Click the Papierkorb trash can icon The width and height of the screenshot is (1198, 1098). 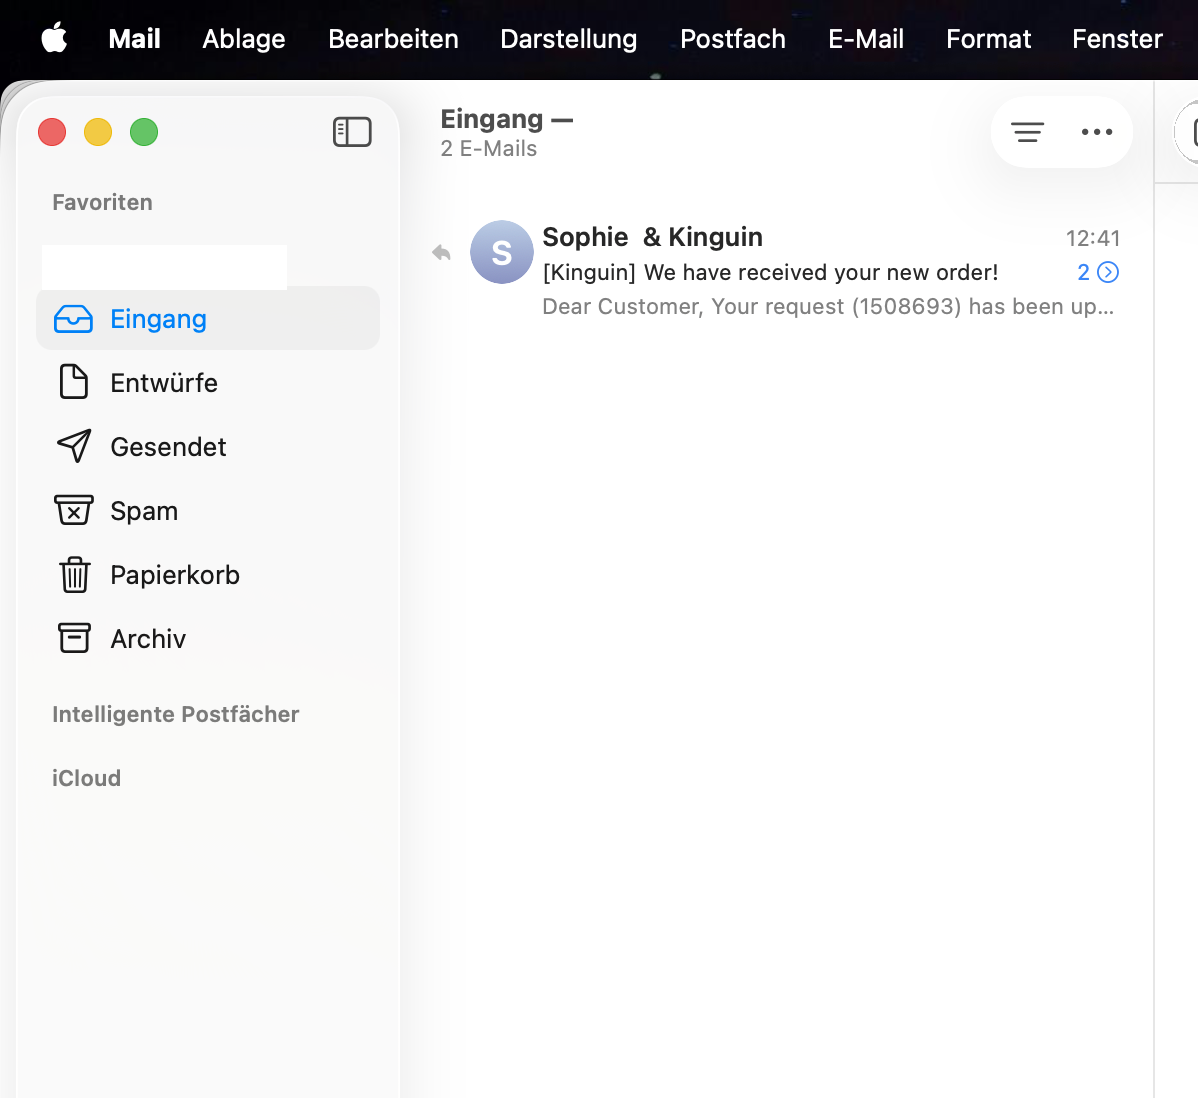click(x=74, y=575)
